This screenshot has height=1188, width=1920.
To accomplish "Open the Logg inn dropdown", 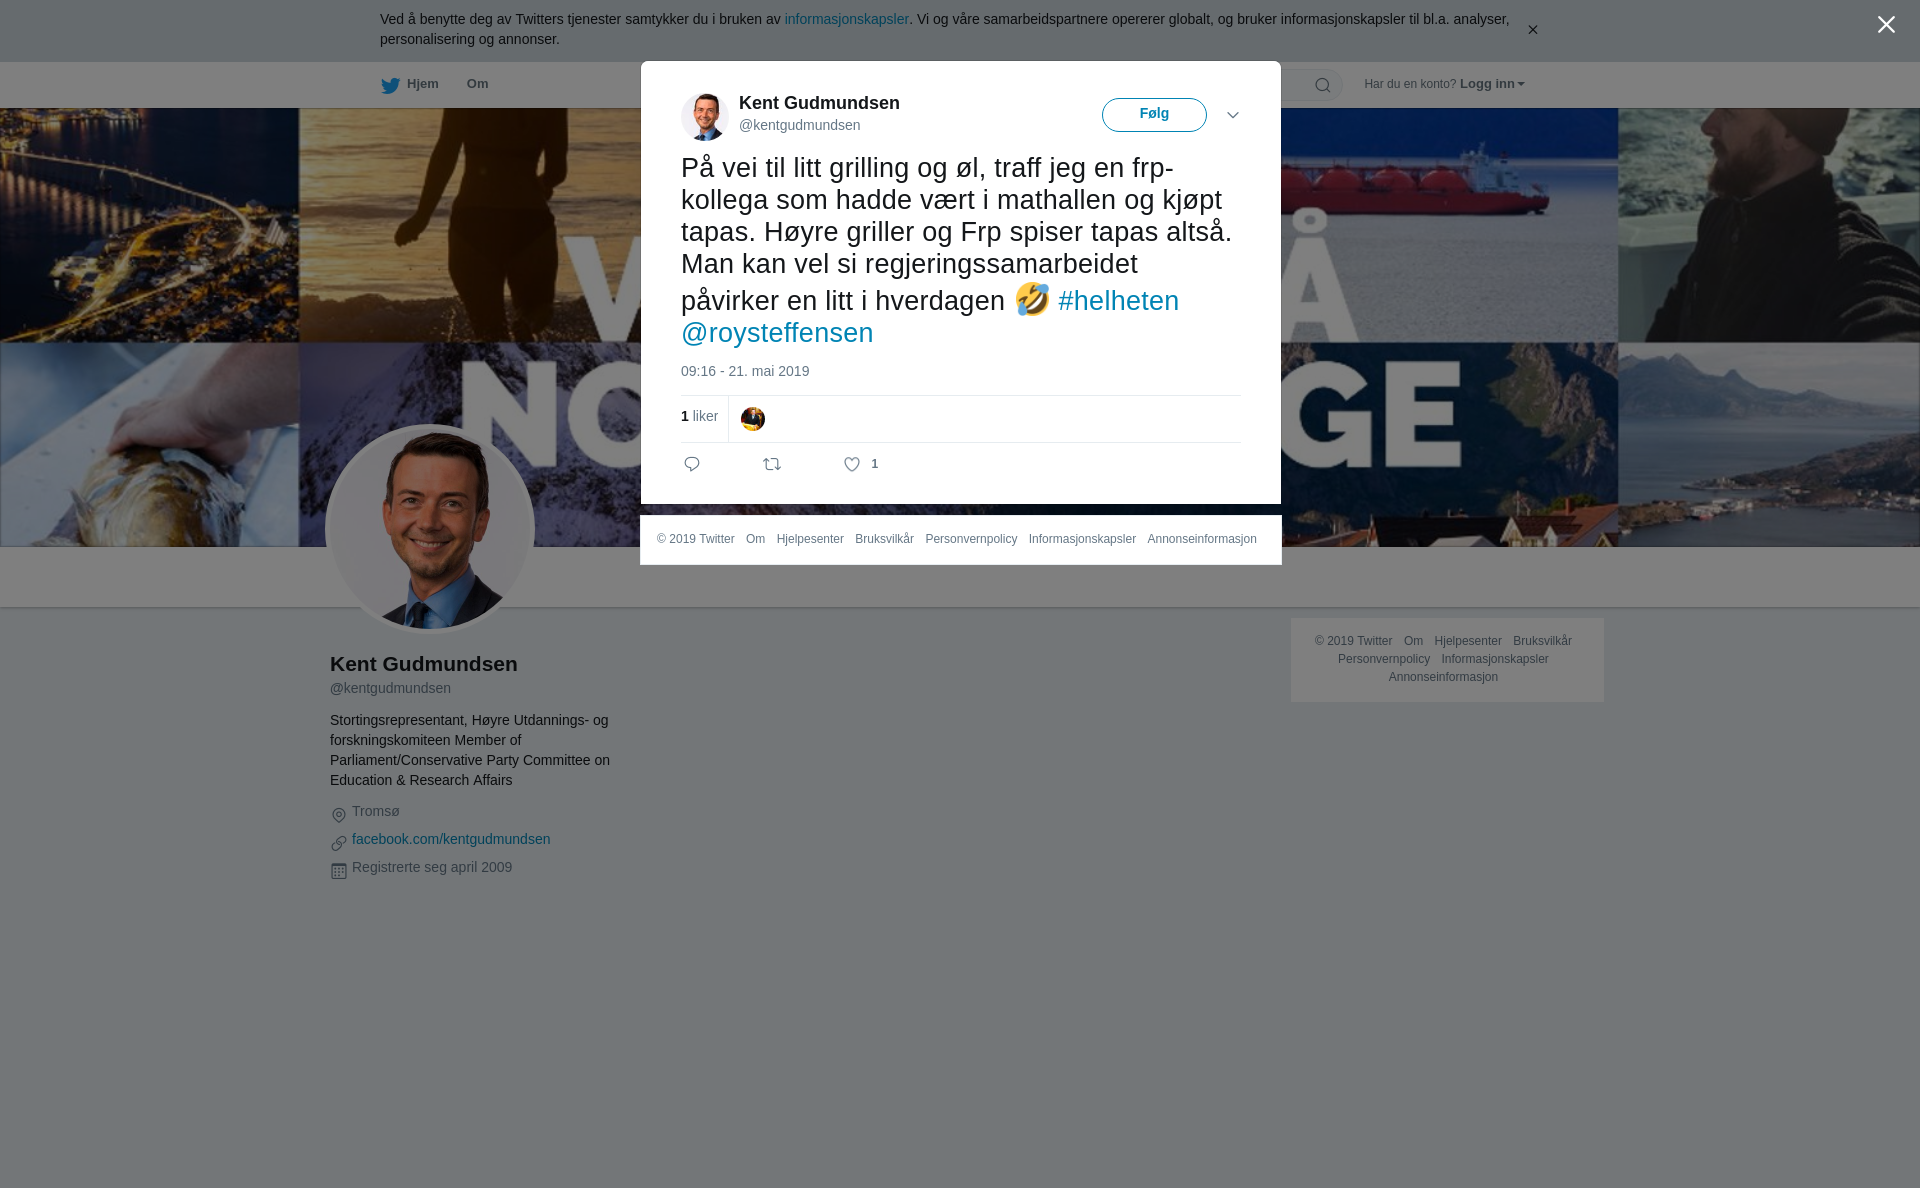I will pyautogui.click(x=1492, y=84).
